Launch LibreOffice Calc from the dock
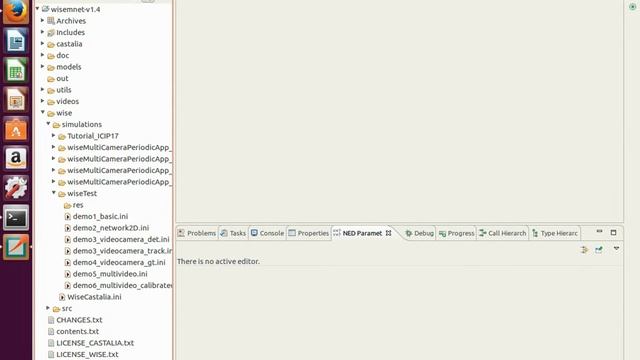Image resolution: width=640 pixels, height=360 pixels. pyautogui.click(x=16, y=70)
